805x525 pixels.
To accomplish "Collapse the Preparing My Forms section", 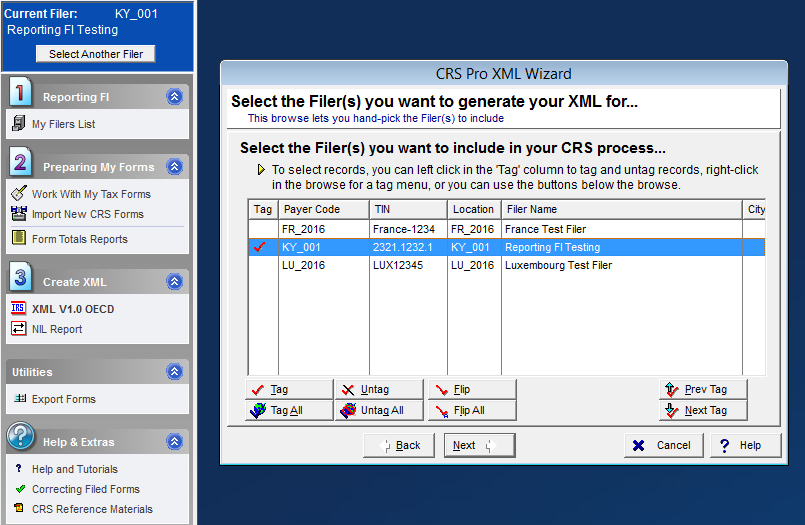I will (x=175, y=166).
